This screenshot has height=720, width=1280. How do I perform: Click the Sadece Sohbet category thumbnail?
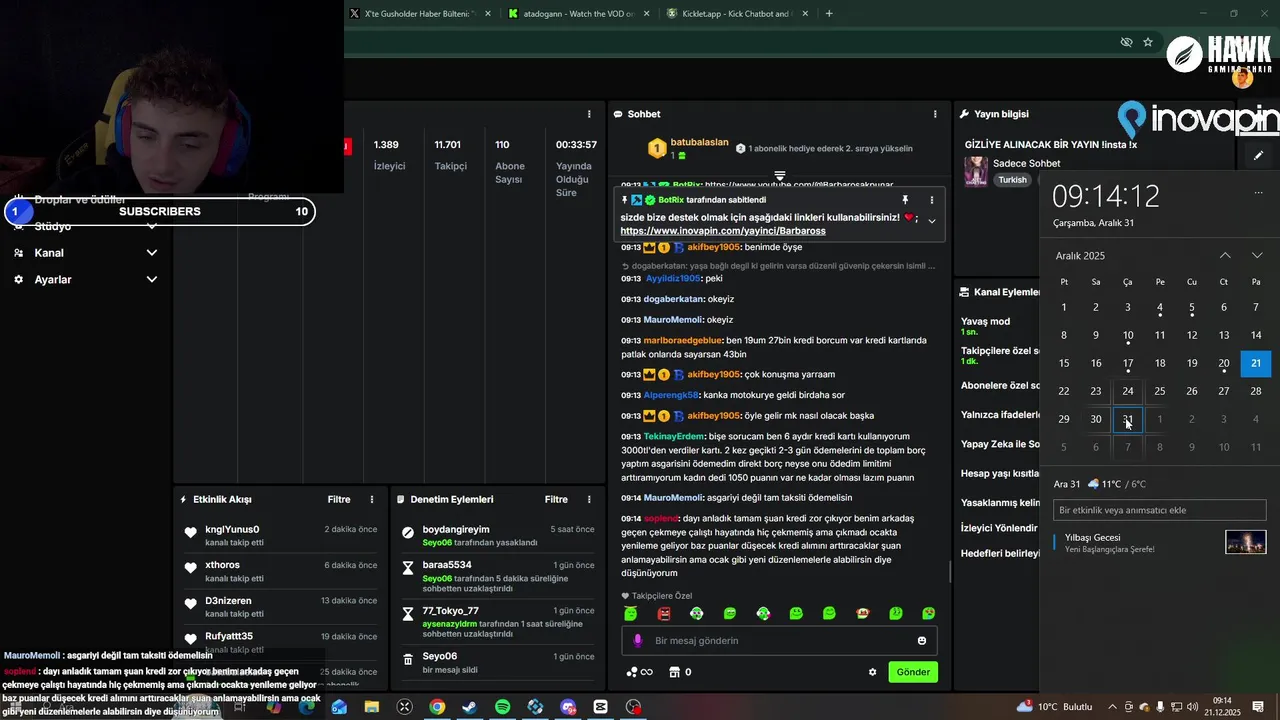point(976,171)
